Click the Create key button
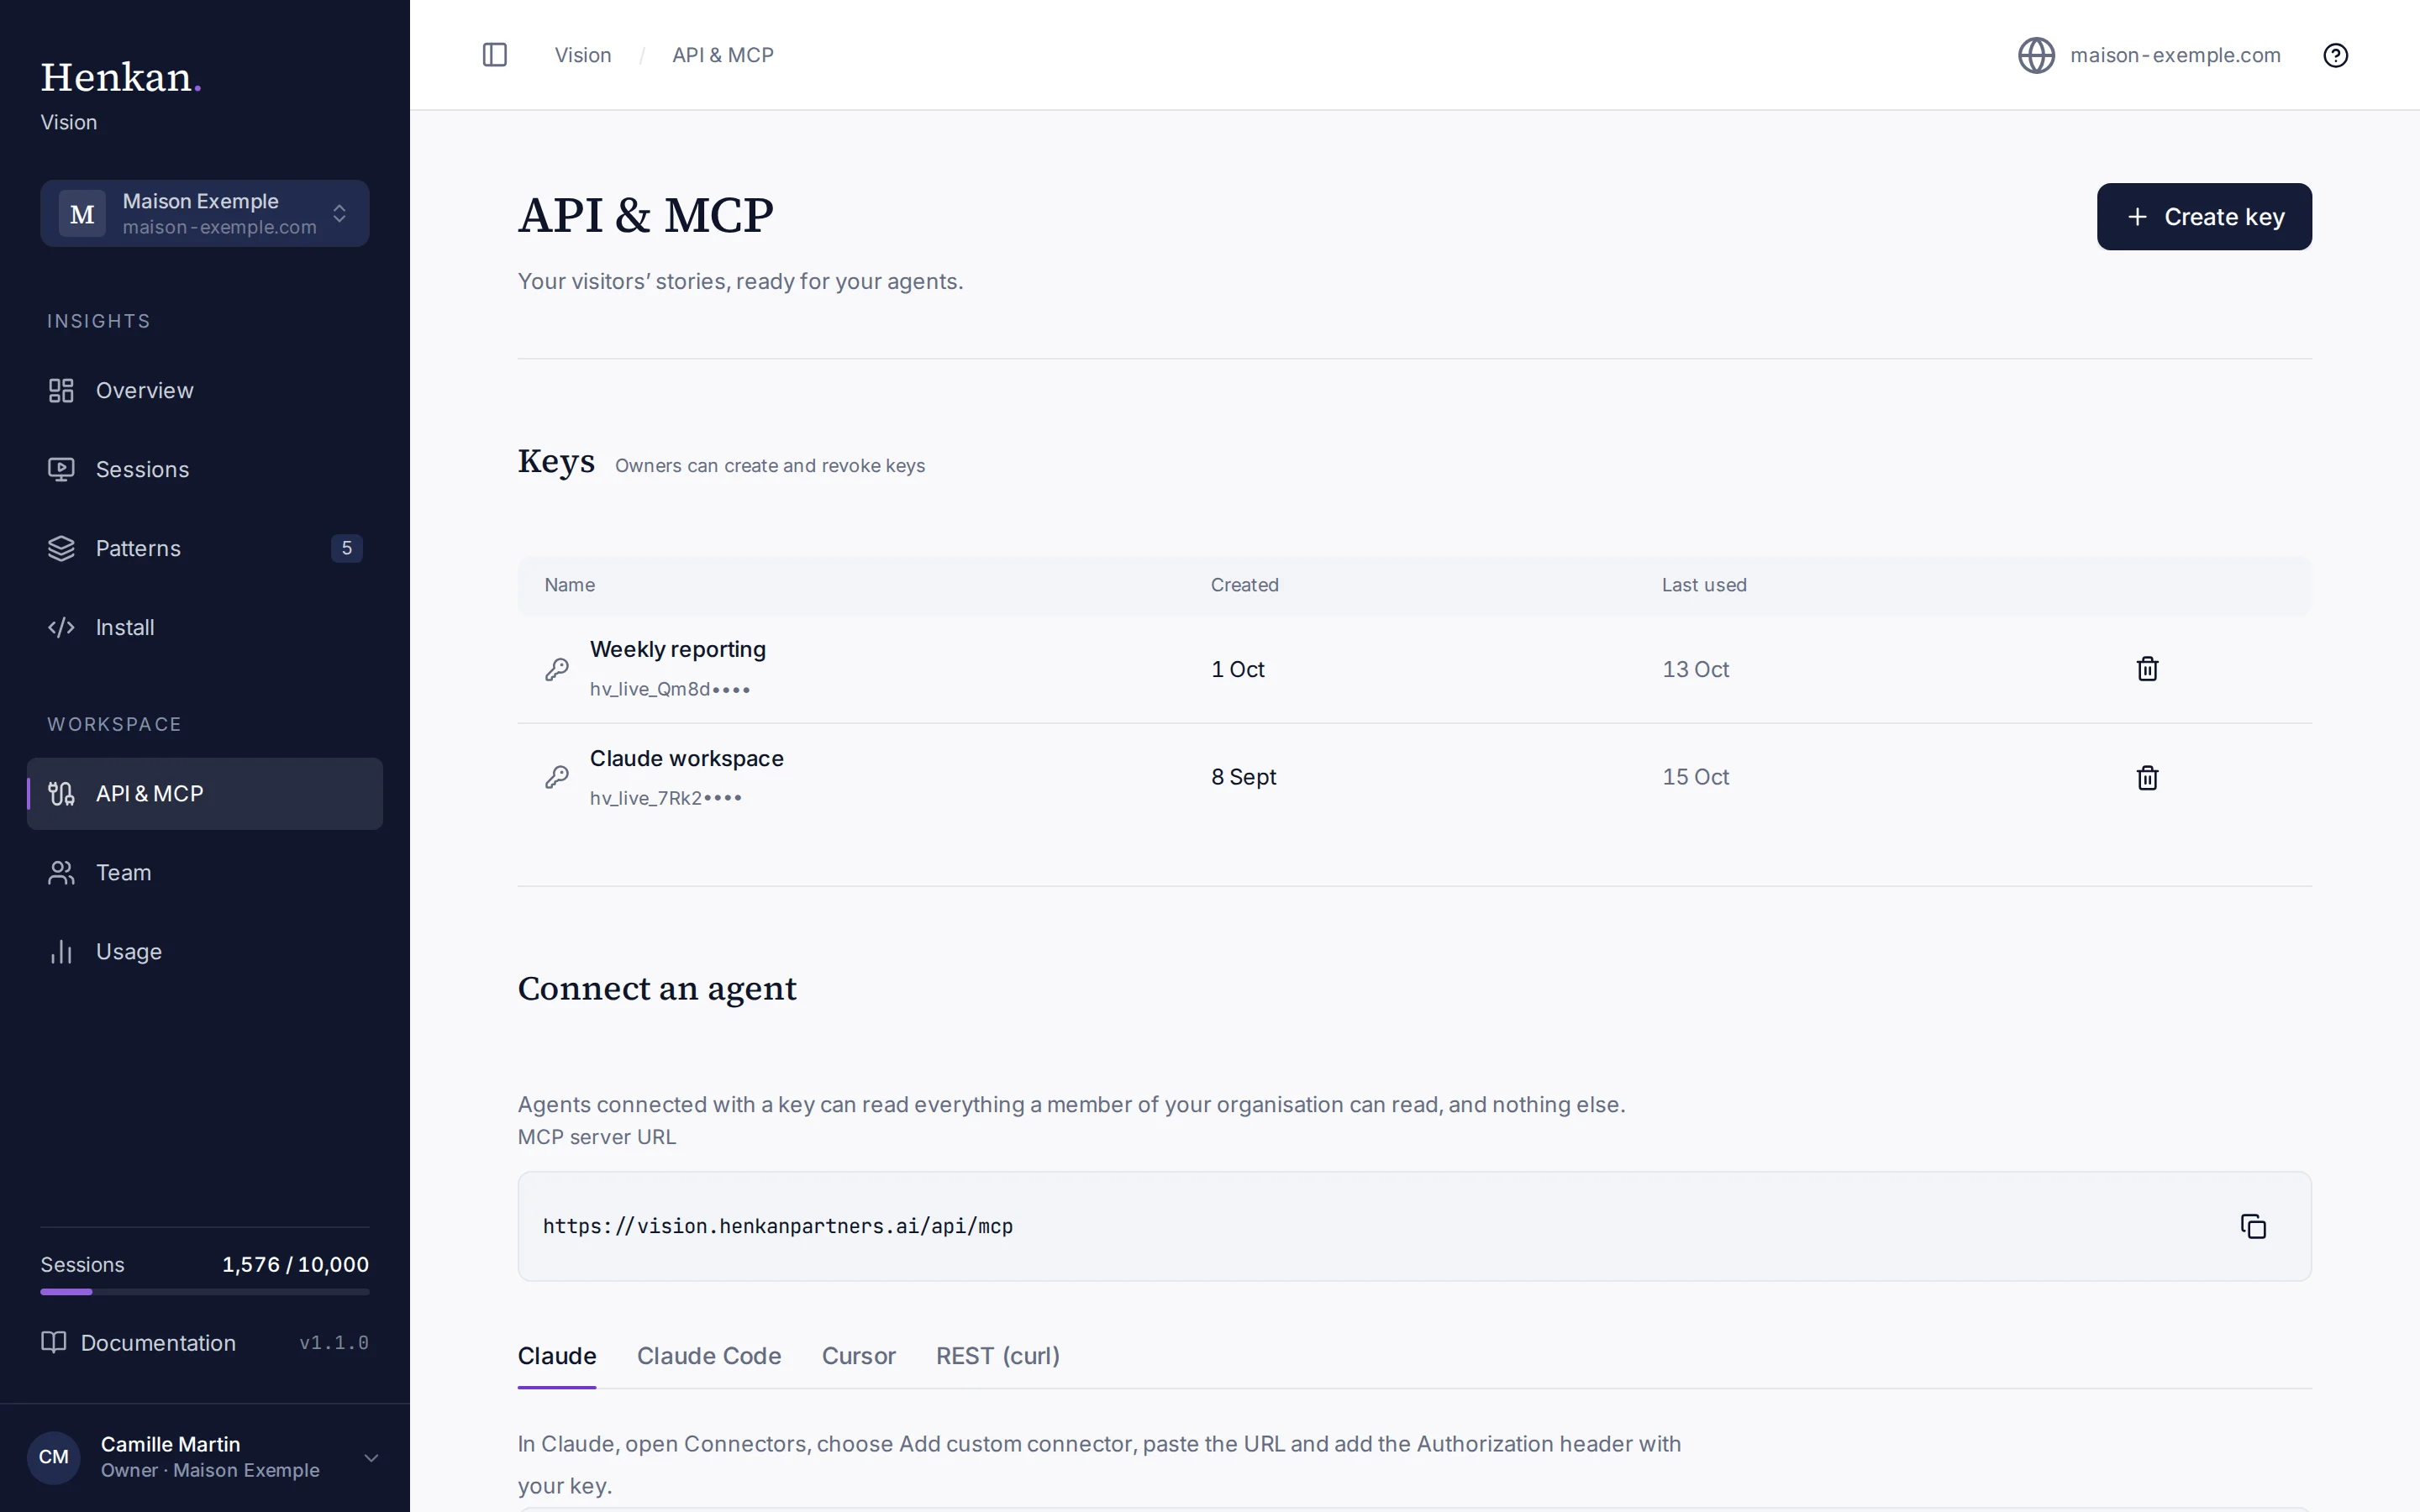The height and width of the screenshot is (1512, 2420). (x=2204, y=216)
